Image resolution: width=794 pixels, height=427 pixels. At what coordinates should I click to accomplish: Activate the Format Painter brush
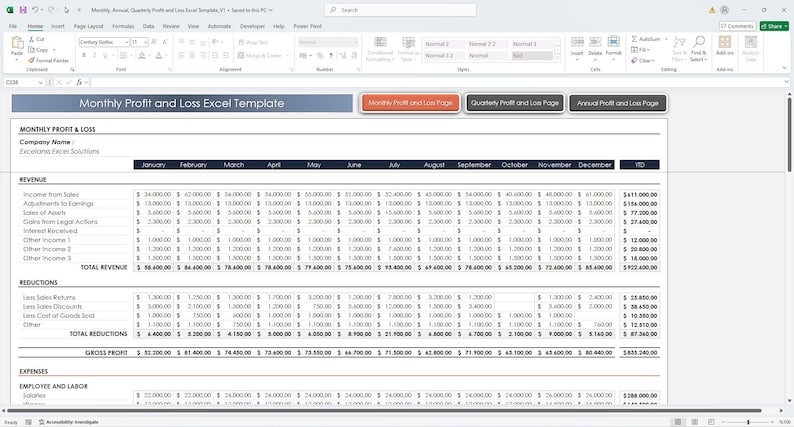31,60
